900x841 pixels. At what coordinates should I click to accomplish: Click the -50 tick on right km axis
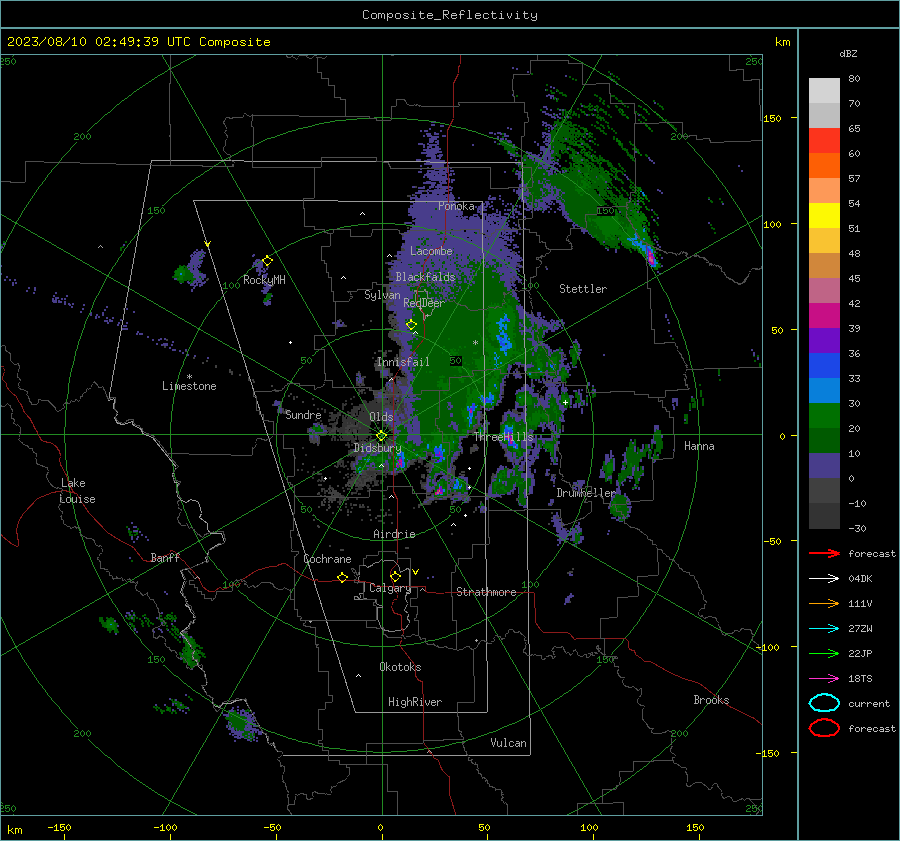771,541
